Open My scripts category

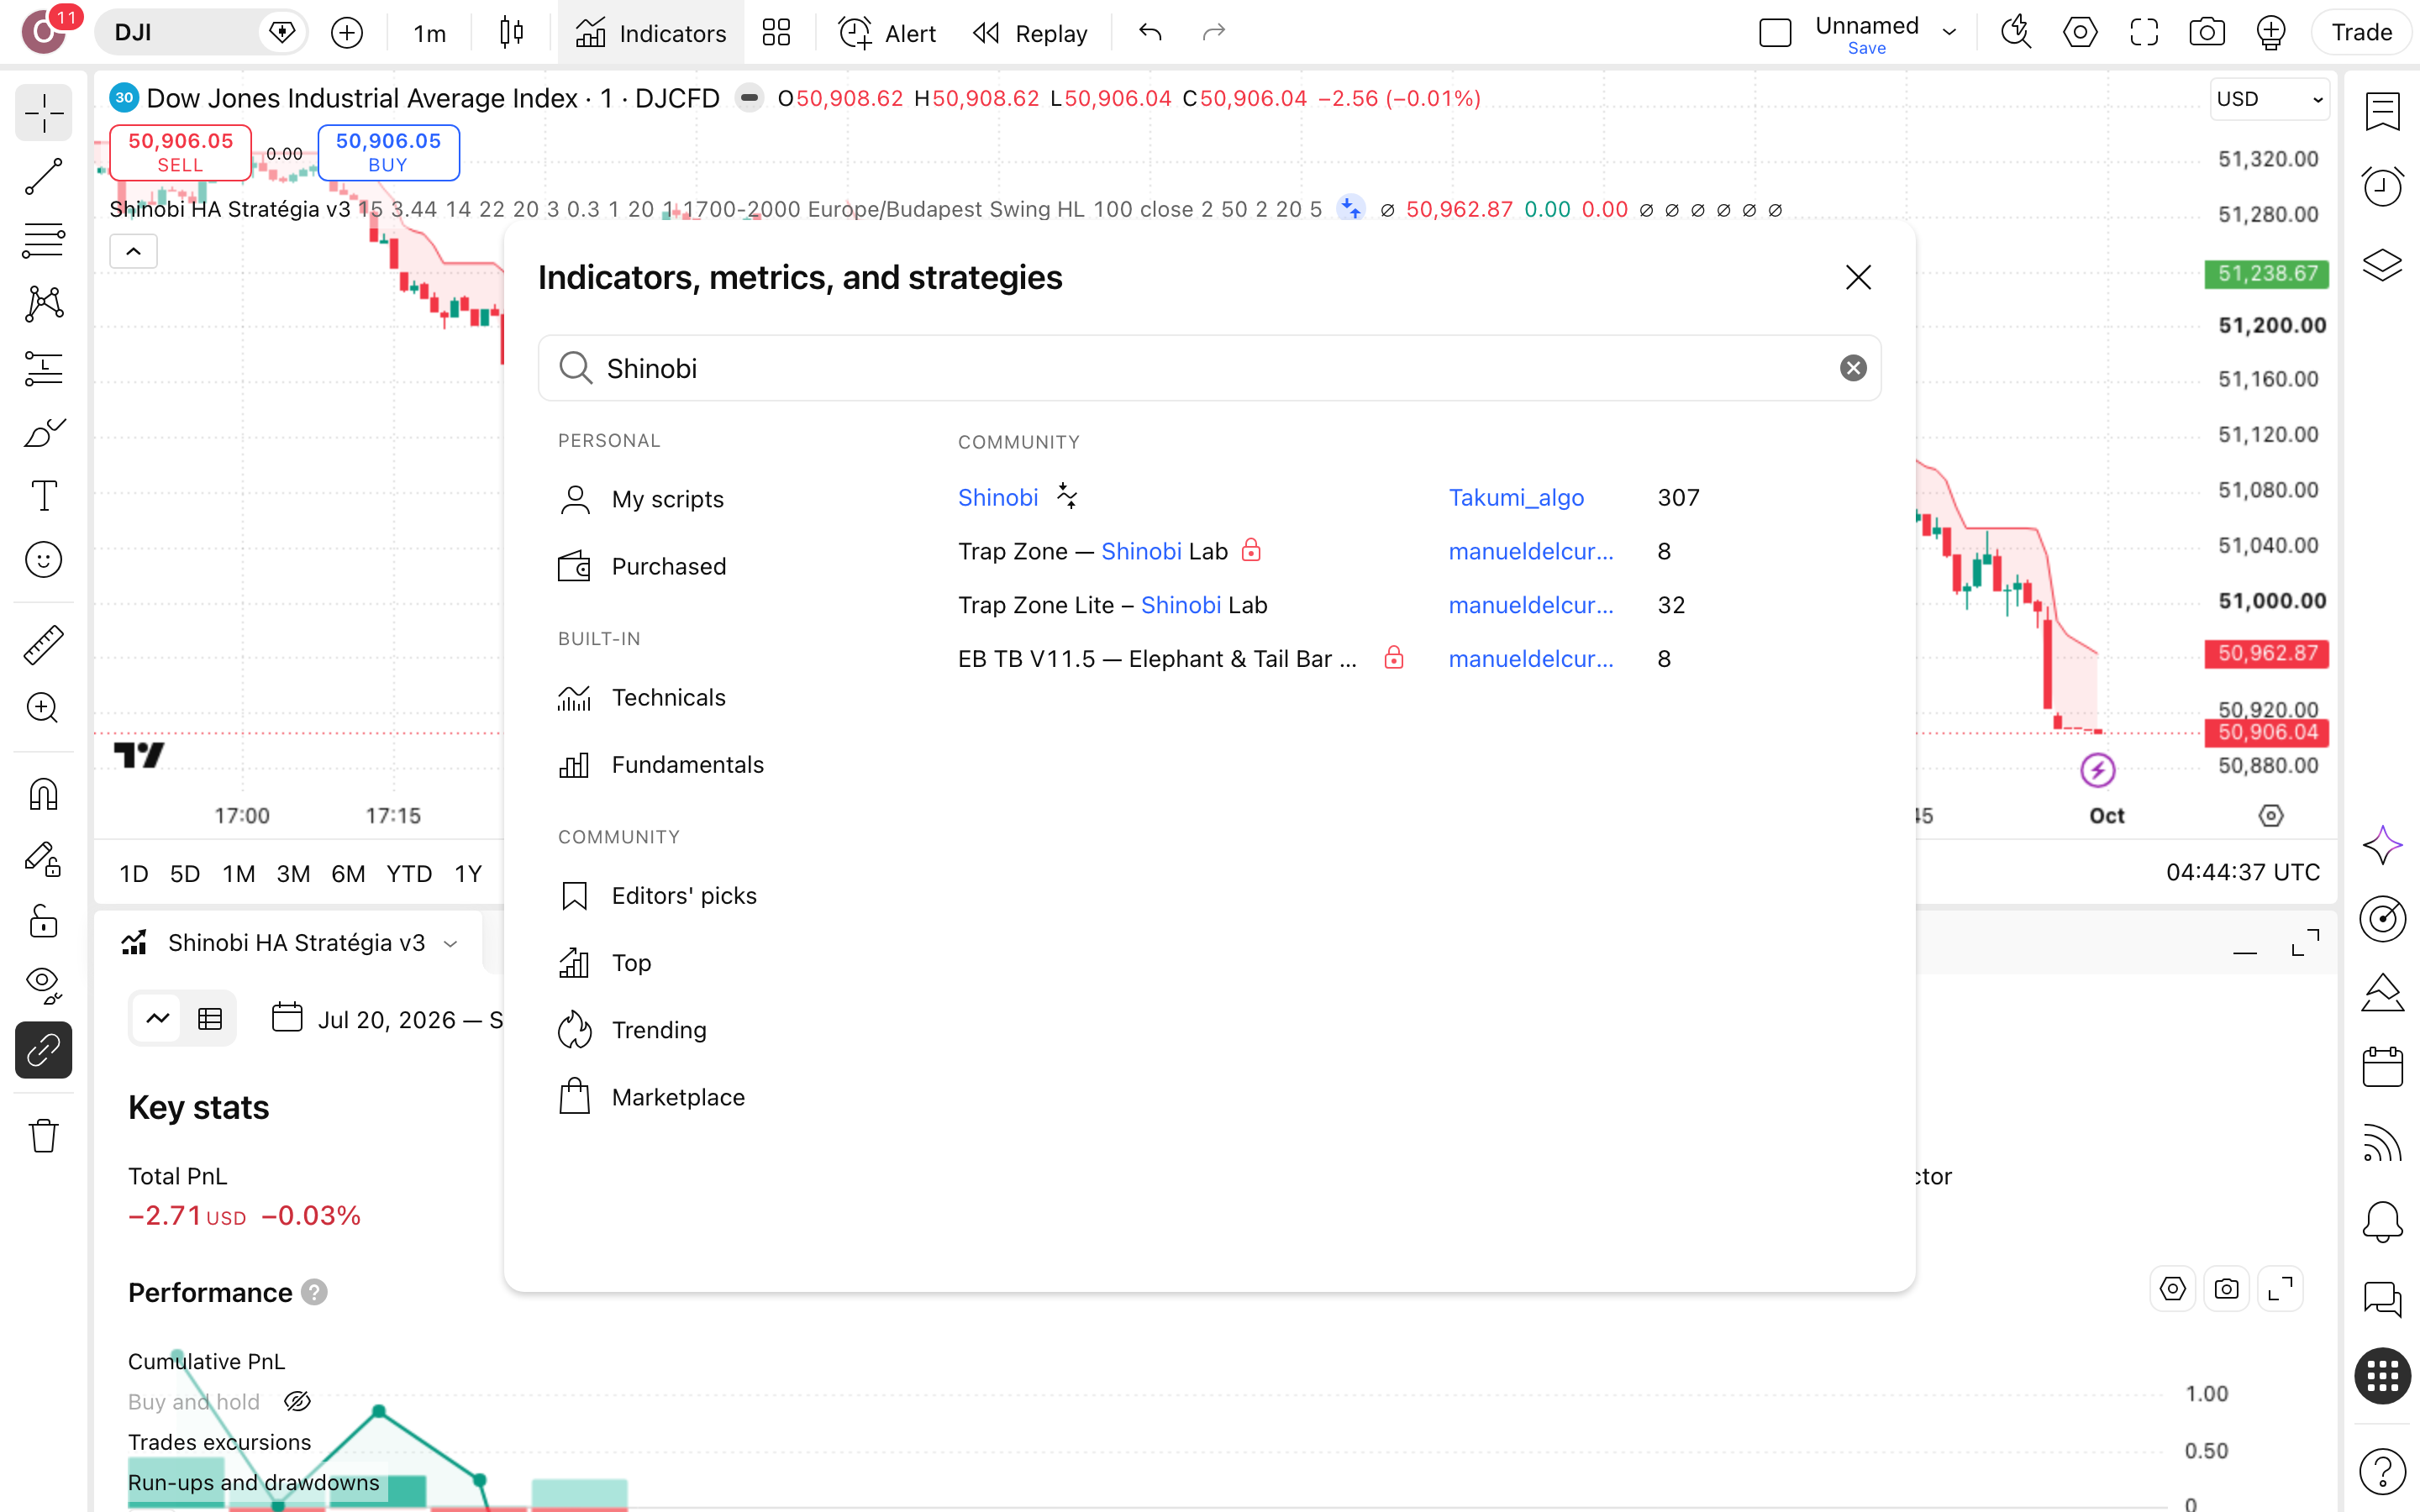click(640, 499)
